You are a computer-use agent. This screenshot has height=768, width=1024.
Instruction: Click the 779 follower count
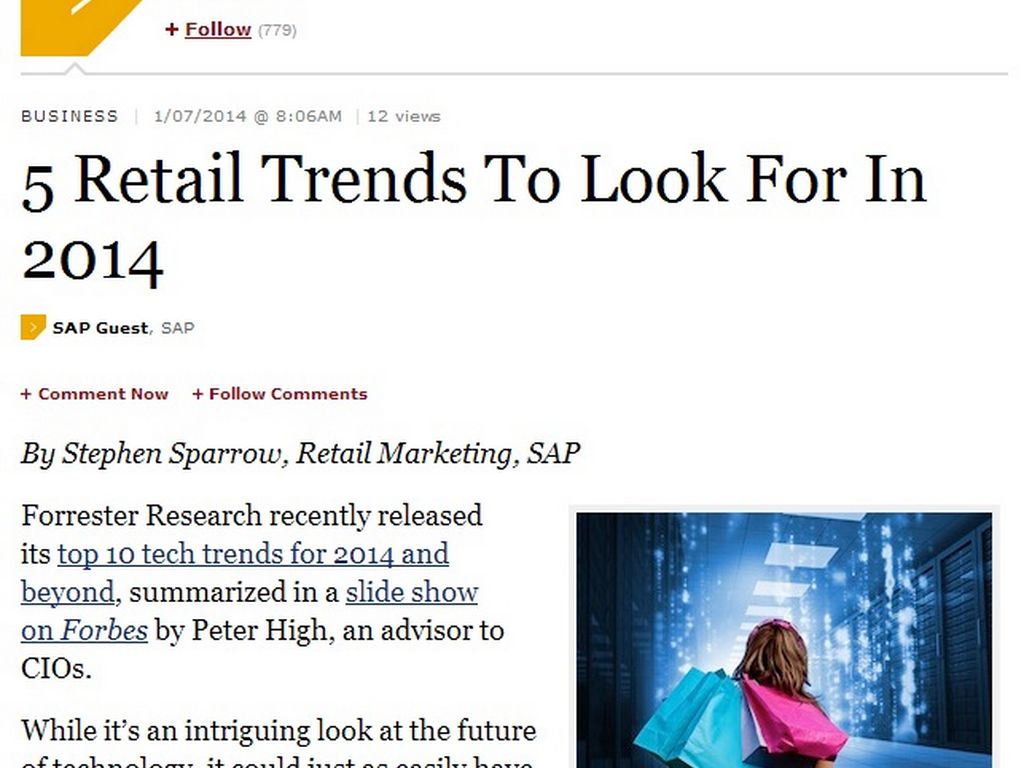pyautogui.click(x=277, y=30)
